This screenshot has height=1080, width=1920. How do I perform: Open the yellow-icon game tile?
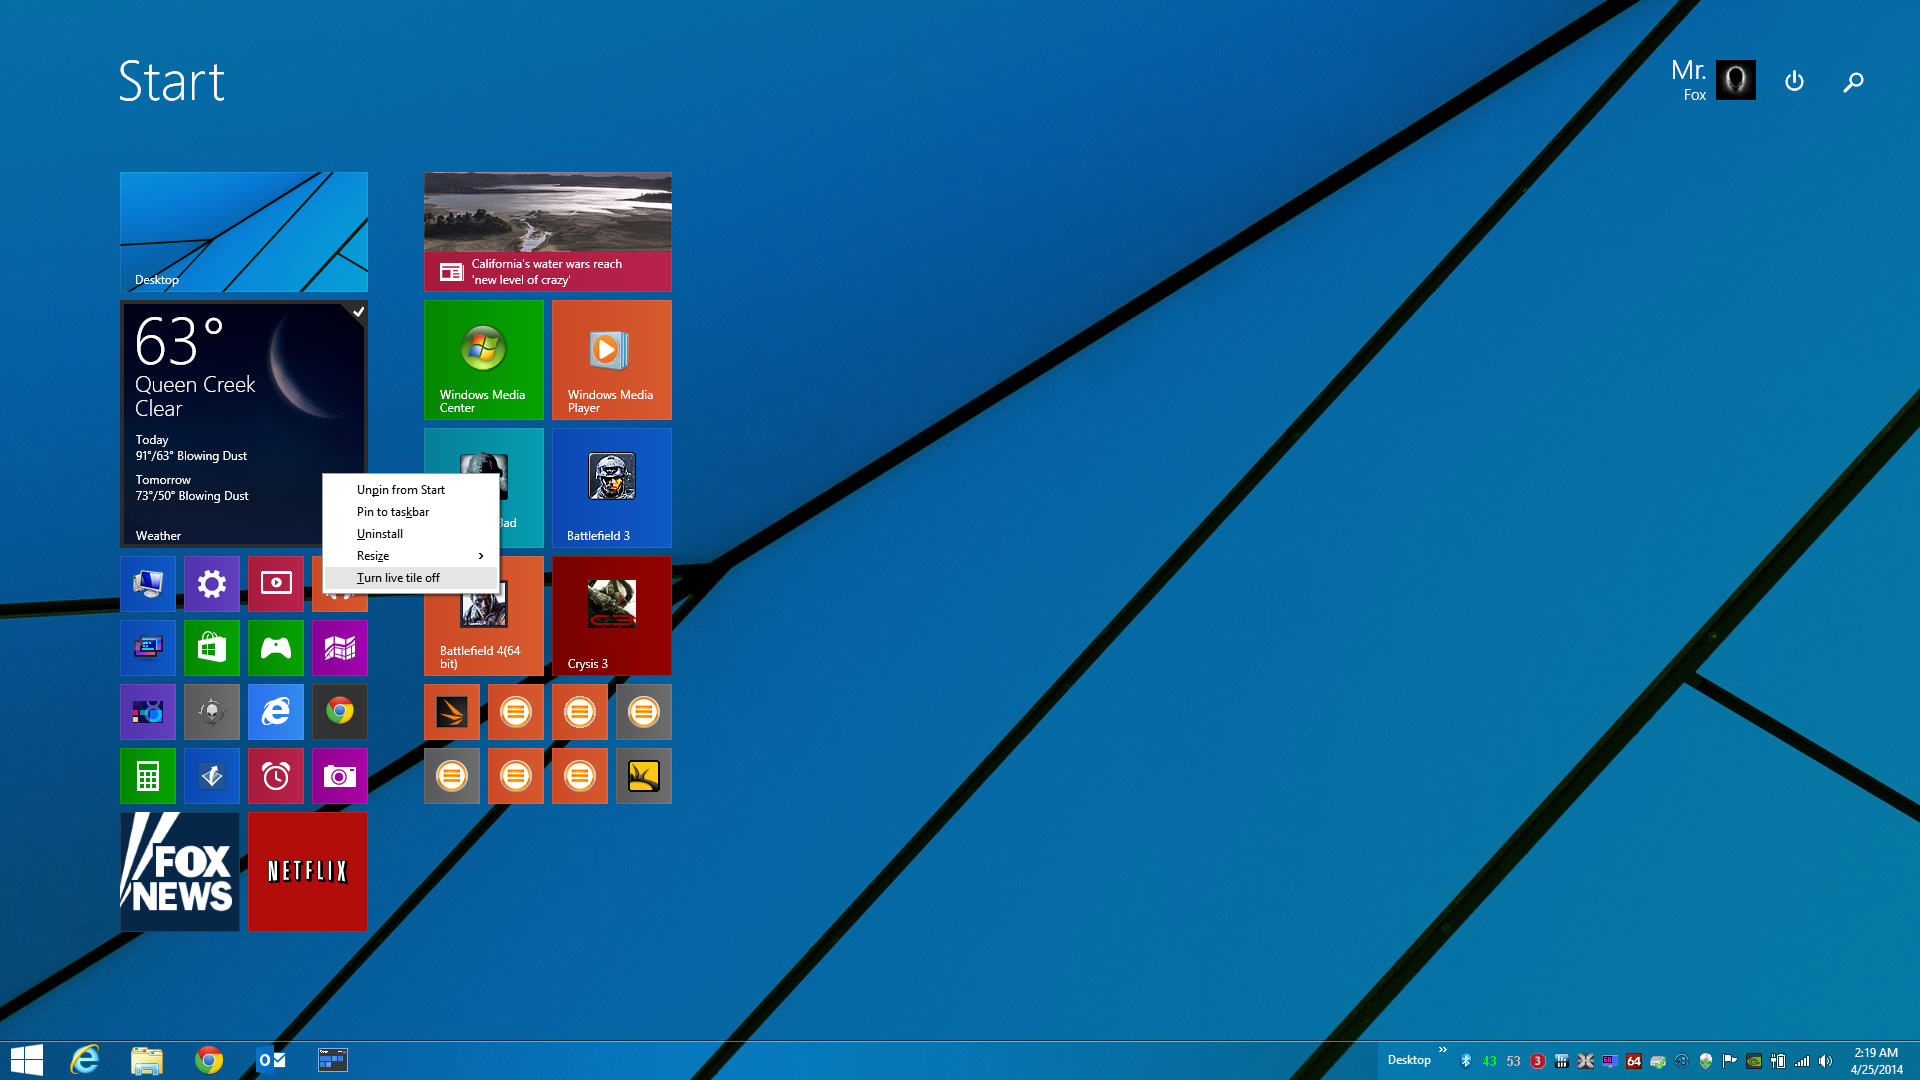(644, 776)
